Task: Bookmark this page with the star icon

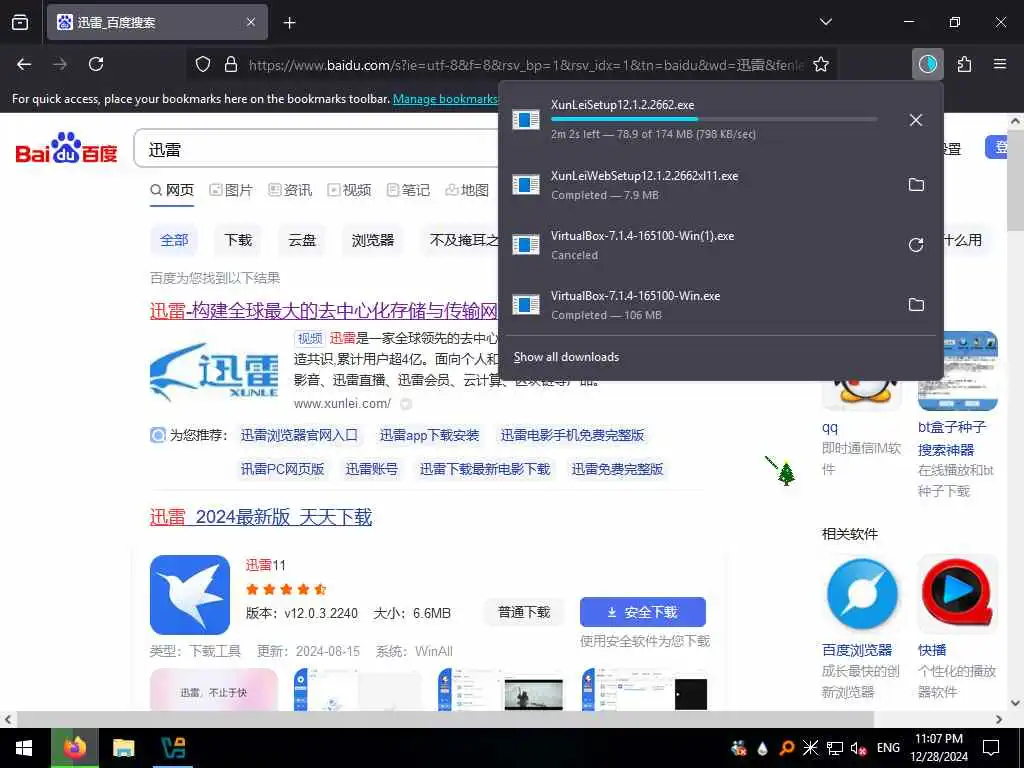Action: pos(821,64)
